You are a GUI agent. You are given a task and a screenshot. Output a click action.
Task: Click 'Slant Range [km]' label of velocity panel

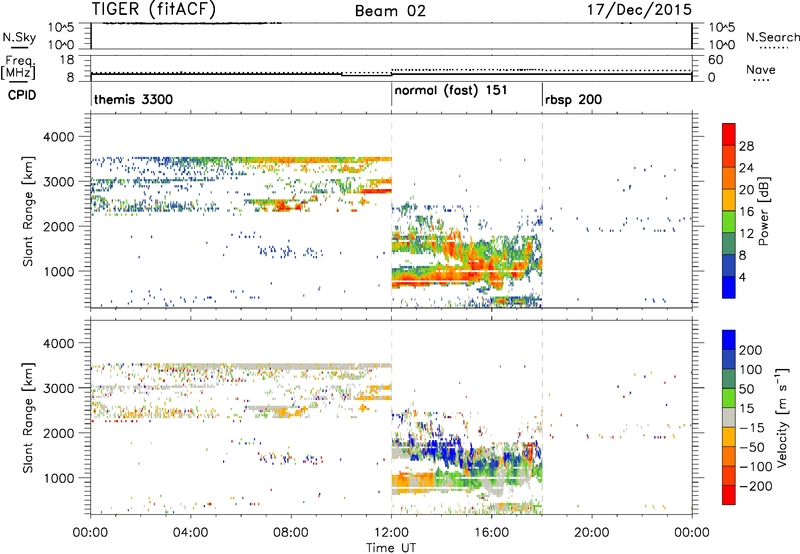[28, 418]
